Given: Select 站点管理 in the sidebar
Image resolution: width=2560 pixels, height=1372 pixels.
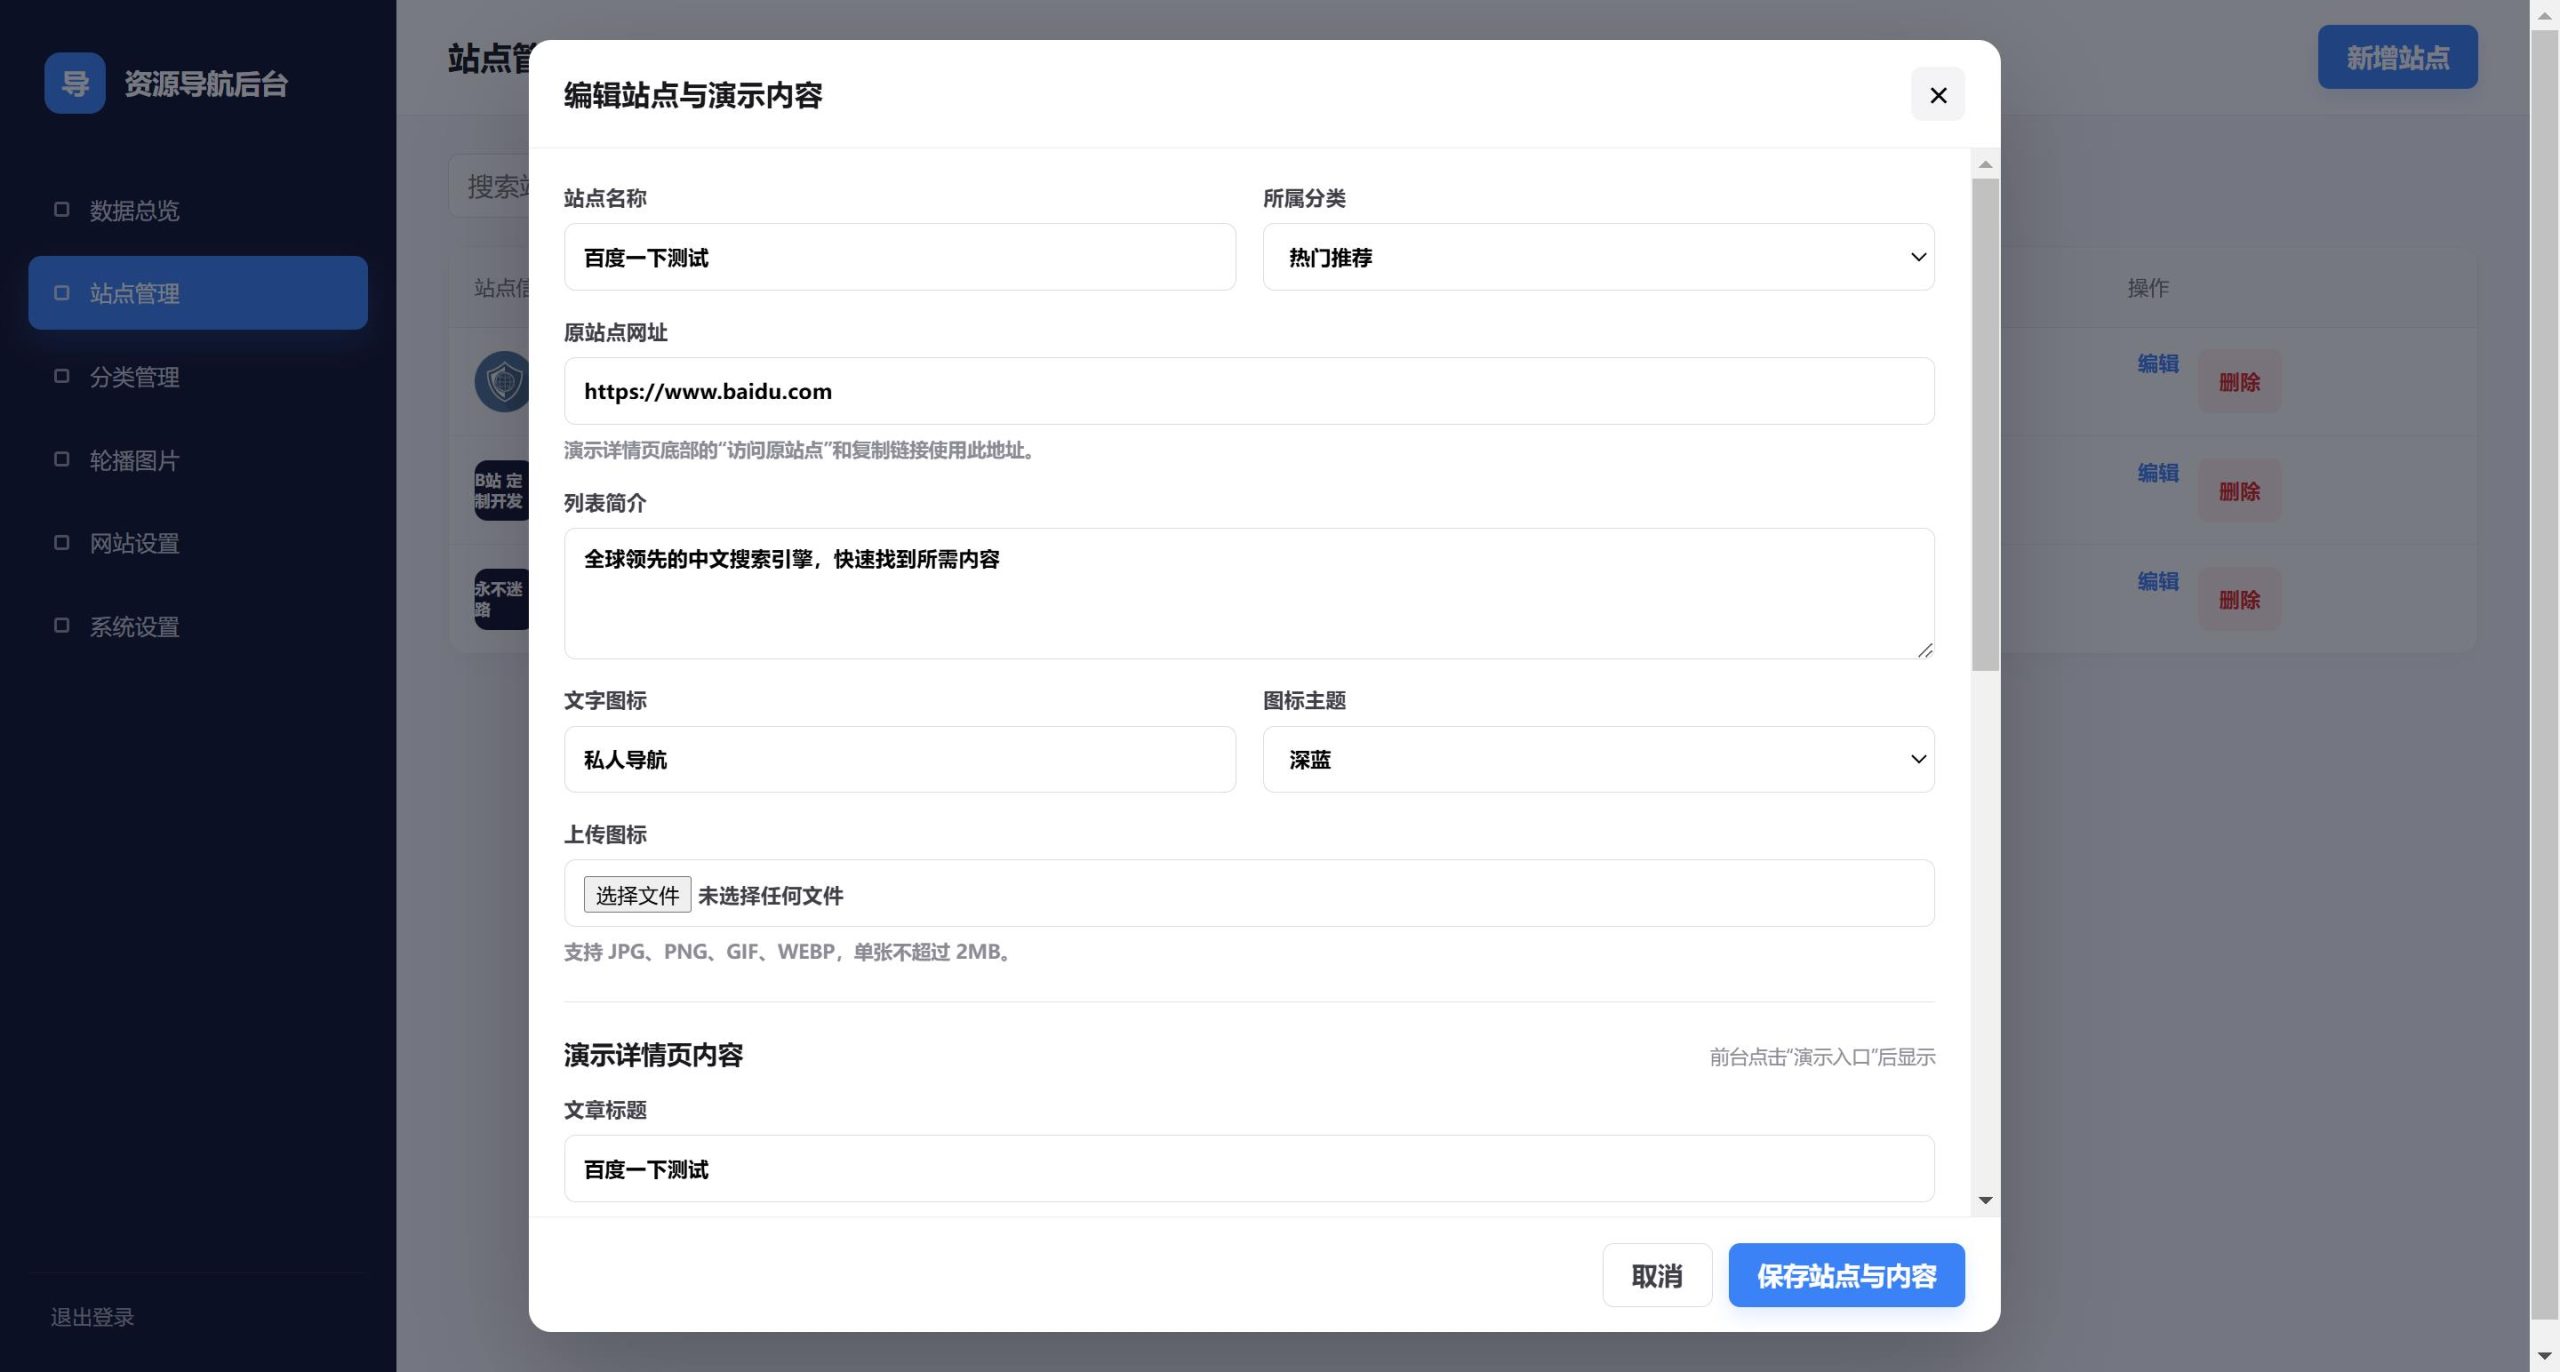Looking at the screenshot, I should tap(198, 293).
